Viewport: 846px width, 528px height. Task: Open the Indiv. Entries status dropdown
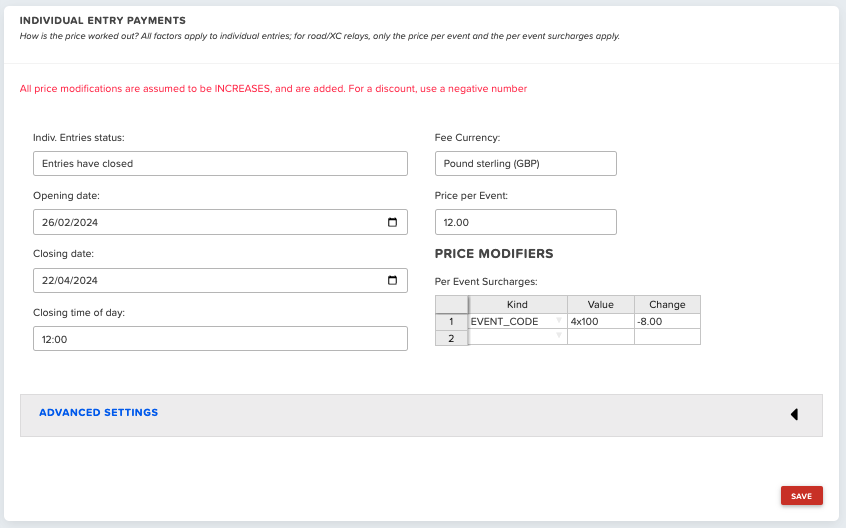220,163
